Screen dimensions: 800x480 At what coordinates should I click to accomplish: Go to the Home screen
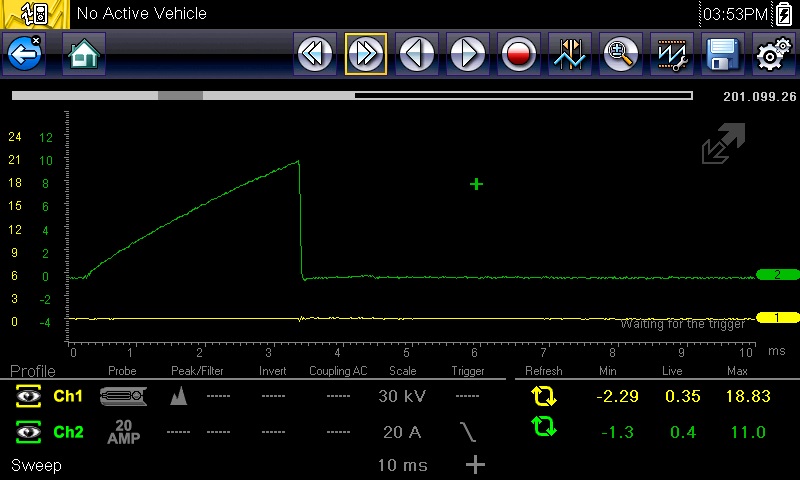84,54
